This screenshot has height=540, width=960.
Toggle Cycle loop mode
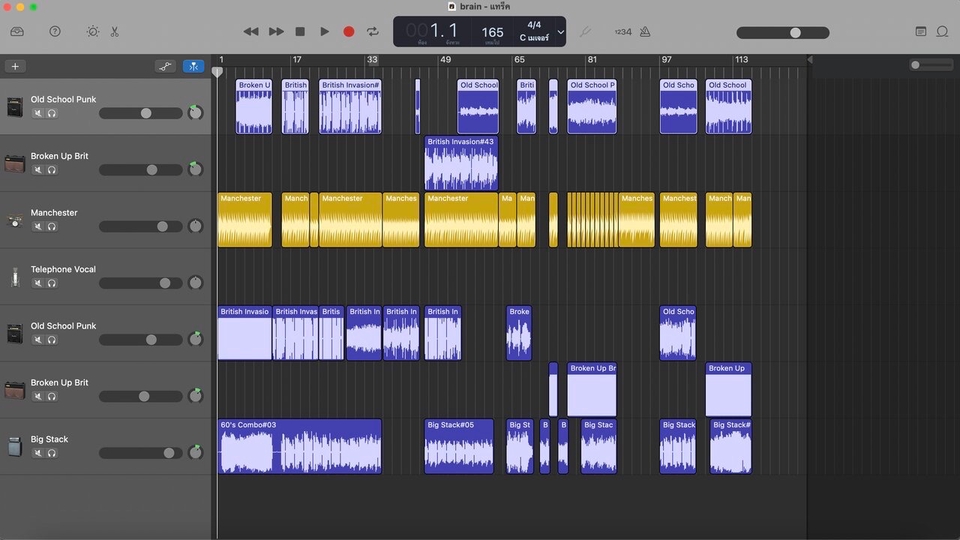372,31
